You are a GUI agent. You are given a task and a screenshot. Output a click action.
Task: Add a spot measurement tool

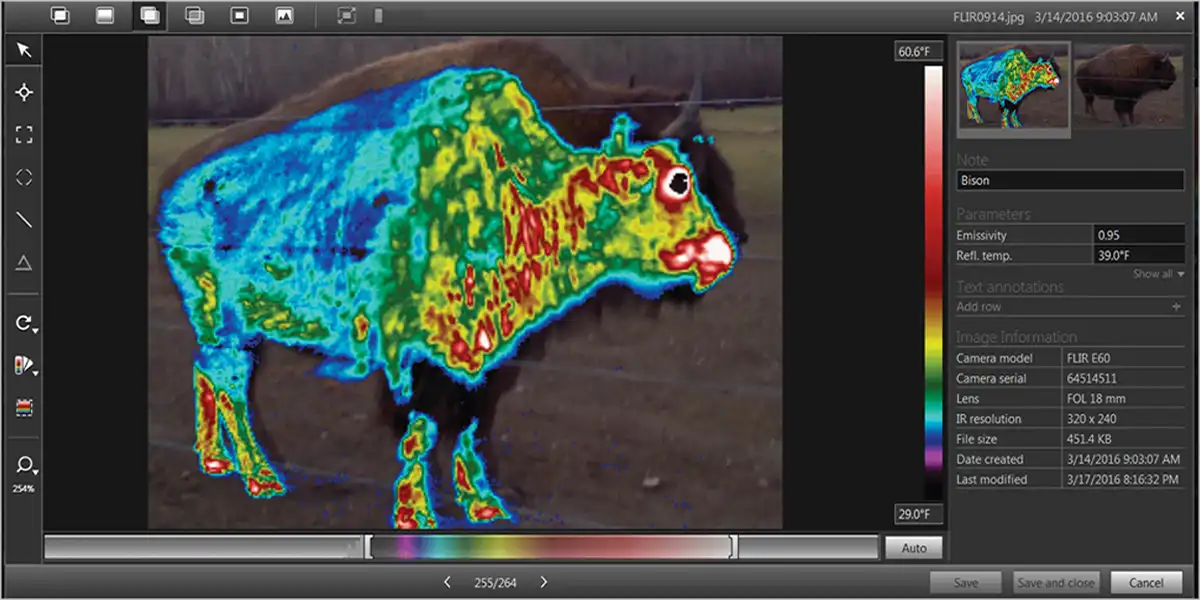click(x=24, y=92)
